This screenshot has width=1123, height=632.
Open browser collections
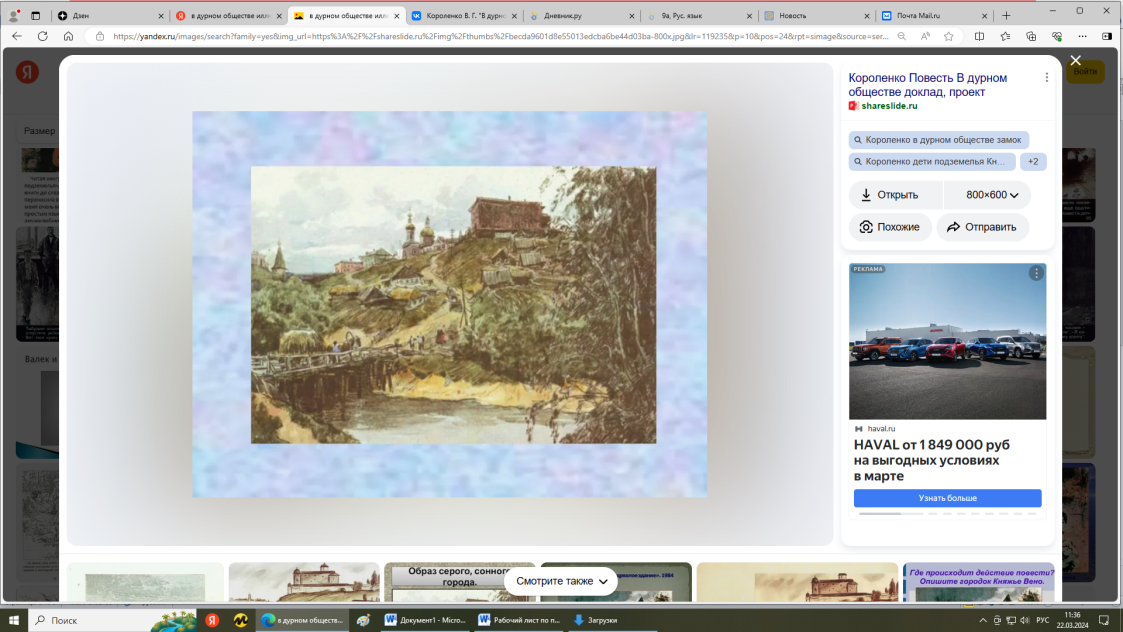point(1031,37)
